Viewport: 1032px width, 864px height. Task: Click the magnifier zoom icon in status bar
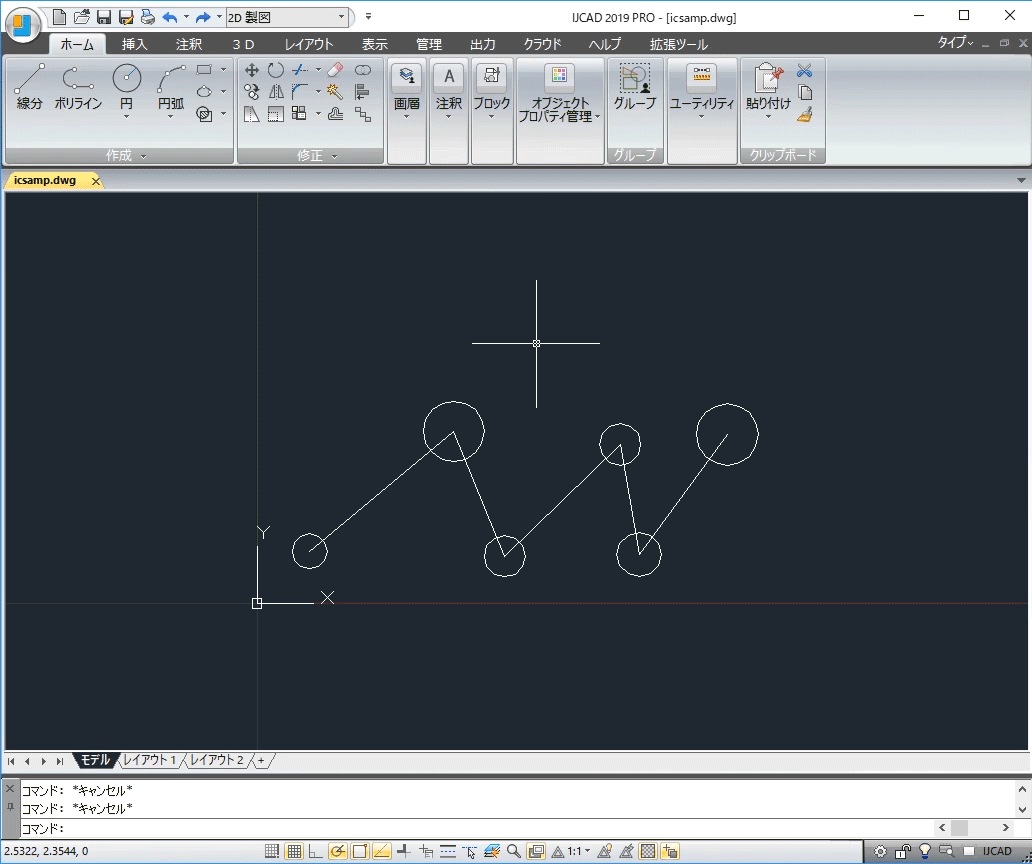click(514, 851)
